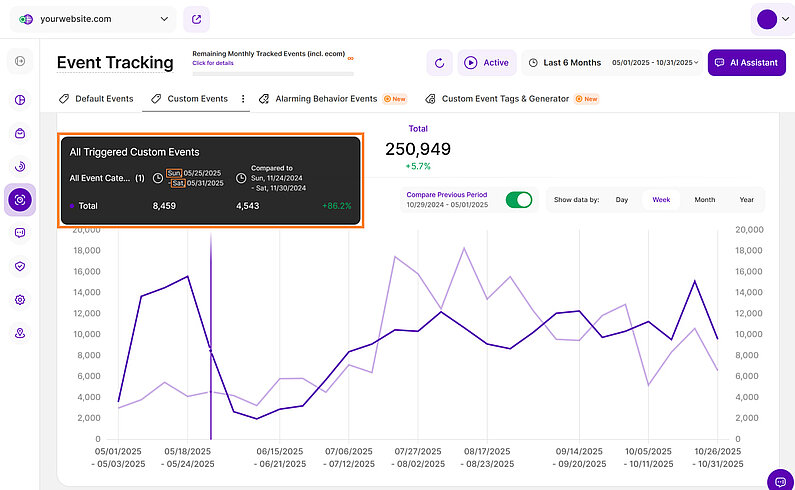Open the dashboard overview icon in sidebar
Image resolution: width=795 pixels, height=490 pixels.
pos(20,100)
